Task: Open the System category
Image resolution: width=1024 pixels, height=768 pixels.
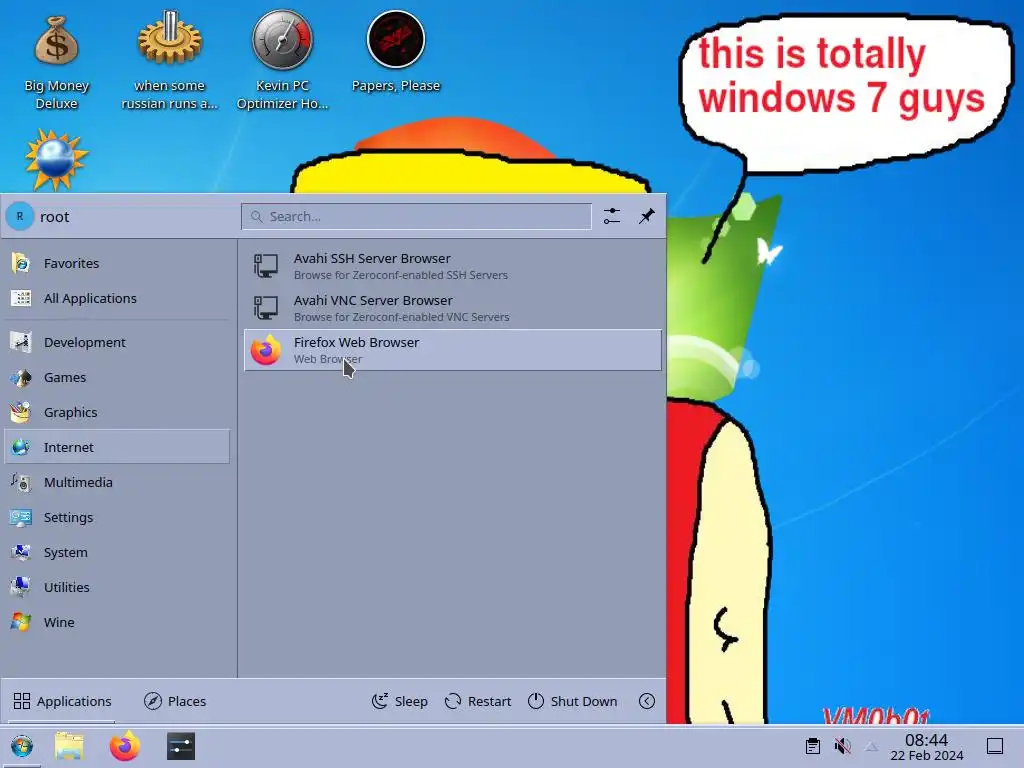Action: 118,552
